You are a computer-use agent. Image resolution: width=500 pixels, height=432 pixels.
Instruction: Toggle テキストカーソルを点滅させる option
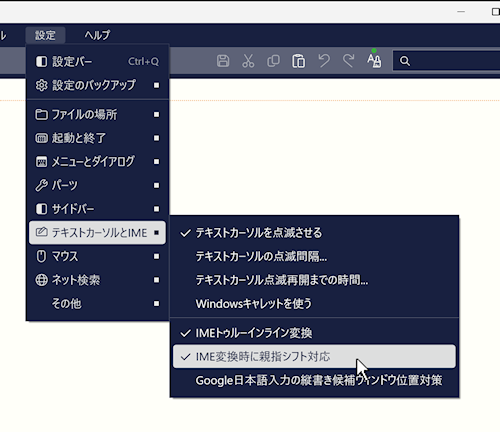point(314,233)
